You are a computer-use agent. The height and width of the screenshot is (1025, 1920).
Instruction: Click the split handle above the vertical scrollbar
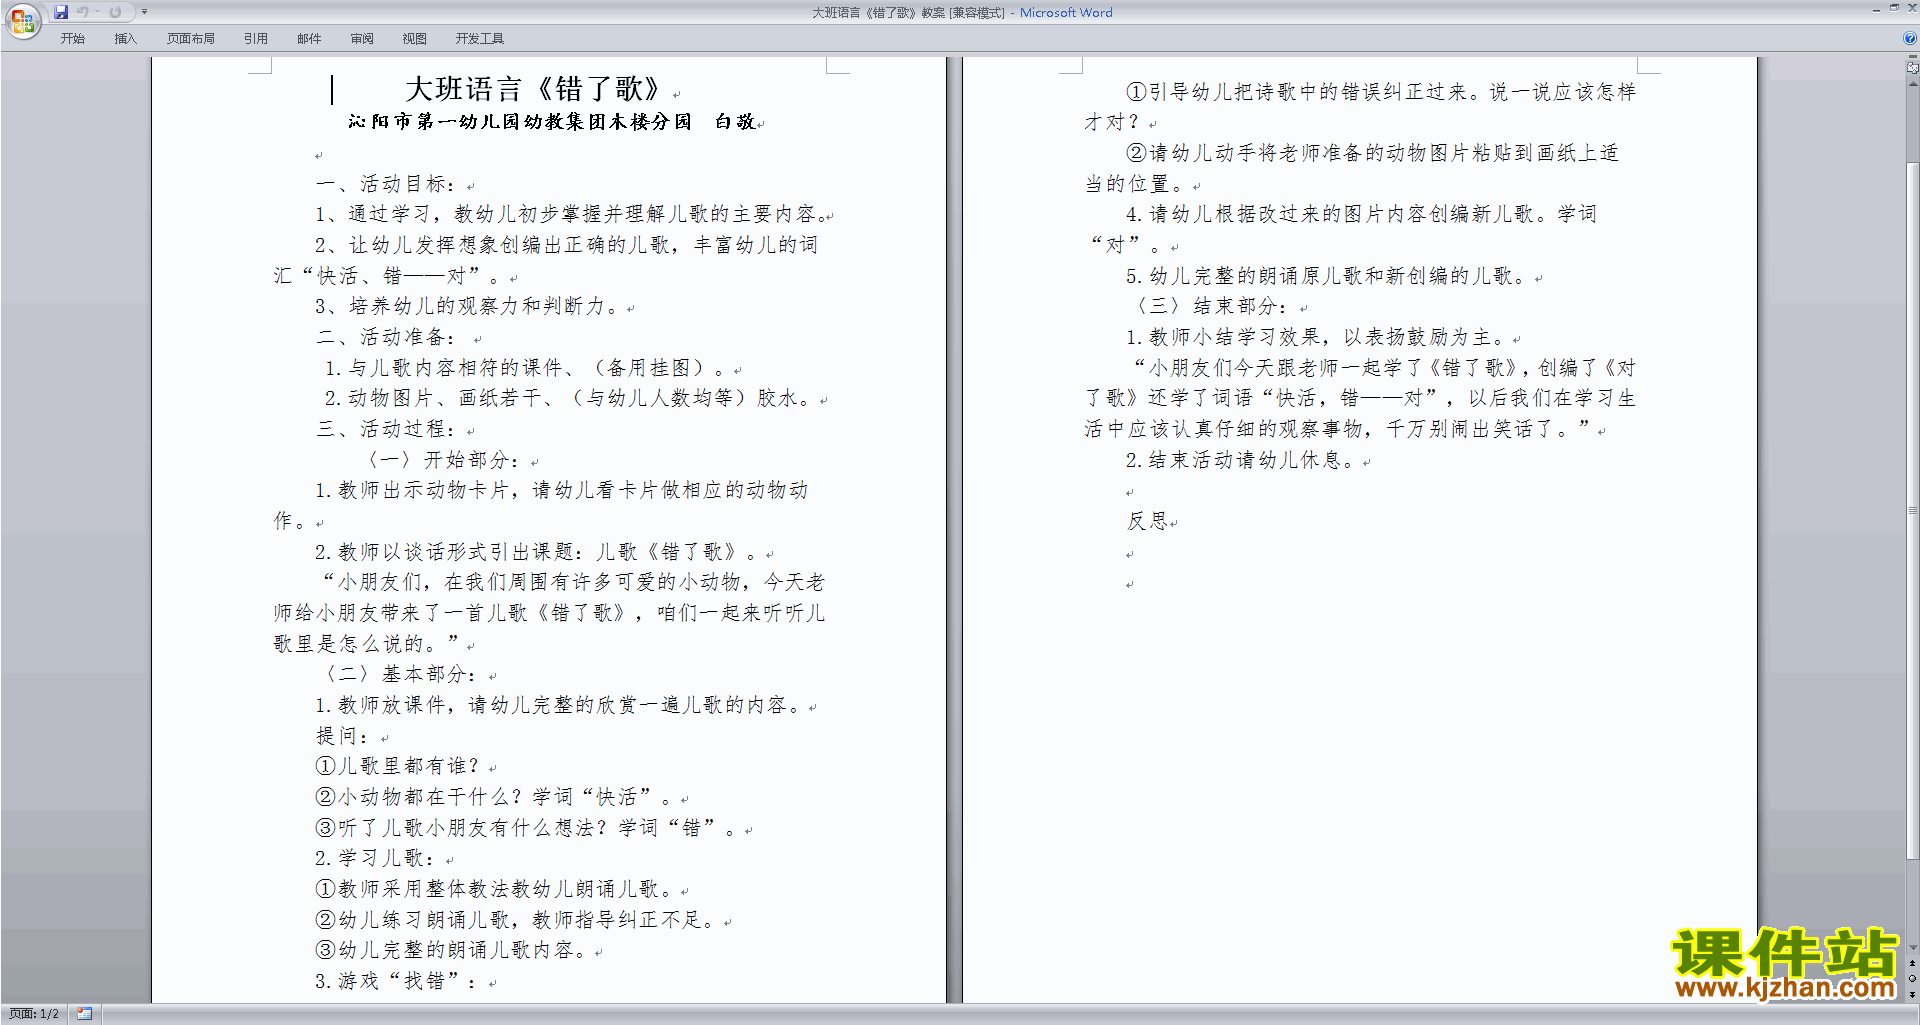click(1912, 57)
